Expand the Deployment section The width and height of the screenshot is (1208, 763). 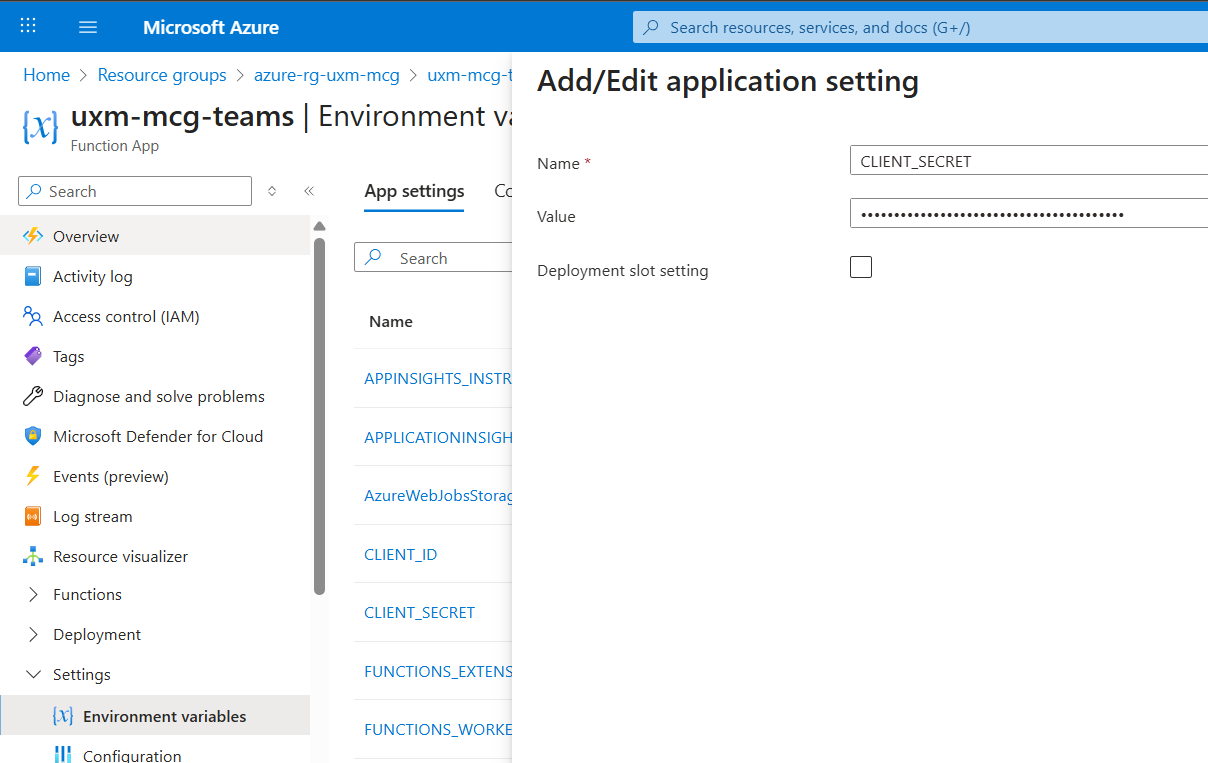point(33,635)
